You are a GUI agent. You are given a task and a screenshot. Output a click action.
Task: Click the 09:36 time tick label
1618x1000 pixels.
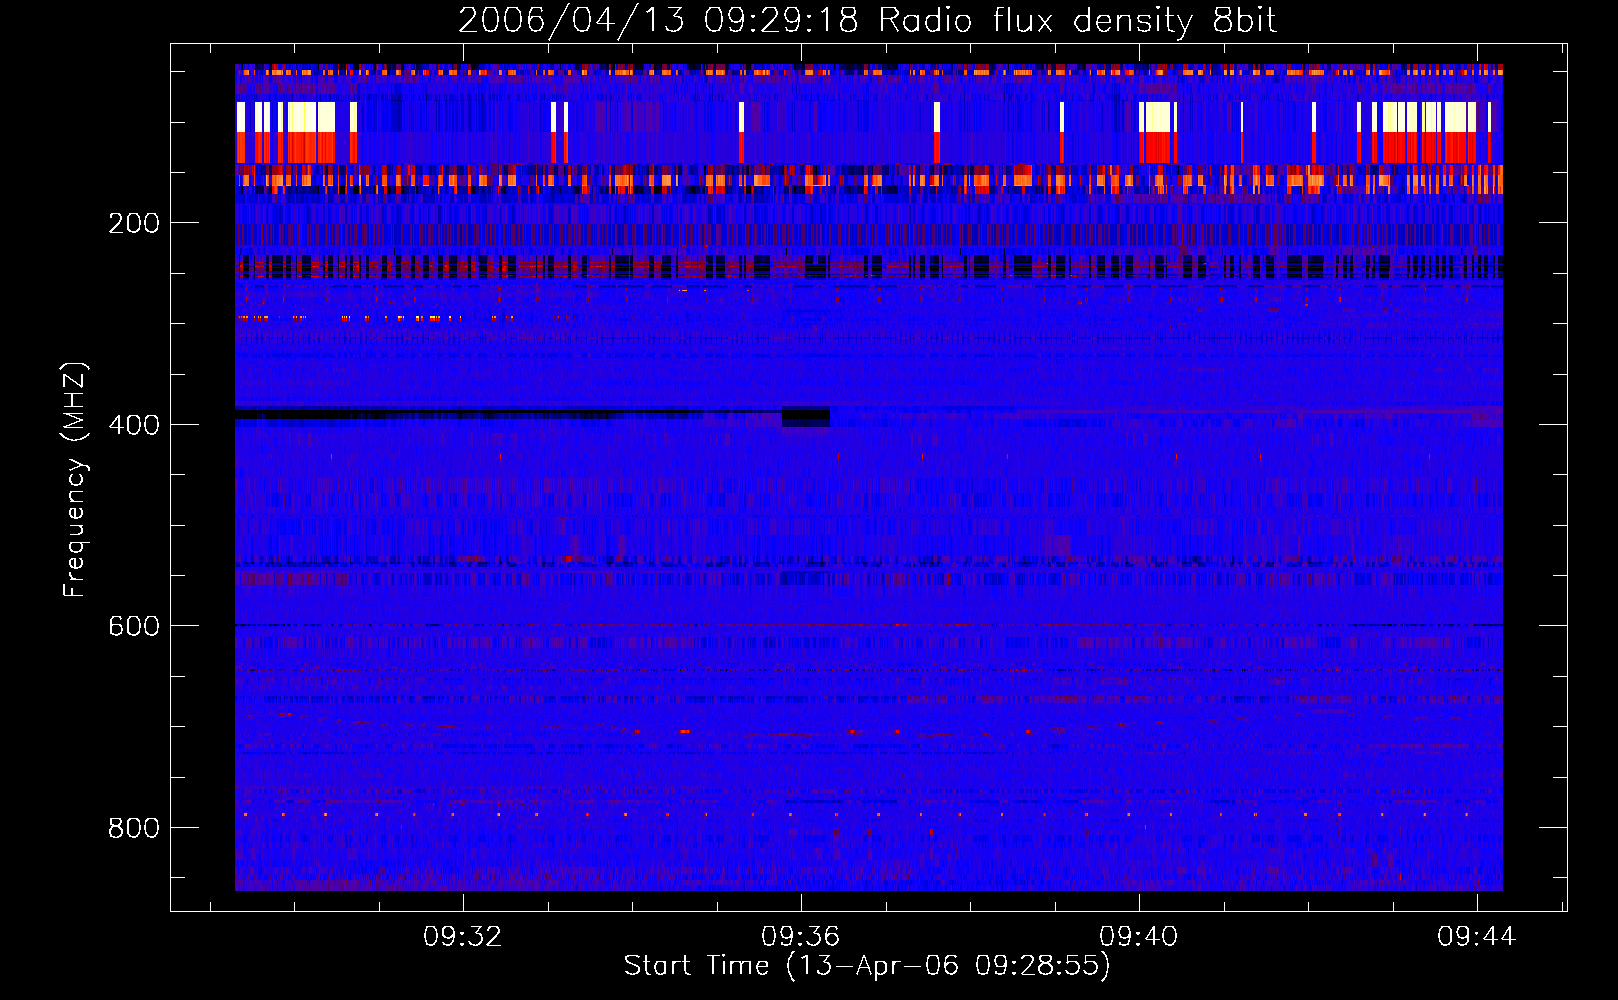click(x=800, y=937)
